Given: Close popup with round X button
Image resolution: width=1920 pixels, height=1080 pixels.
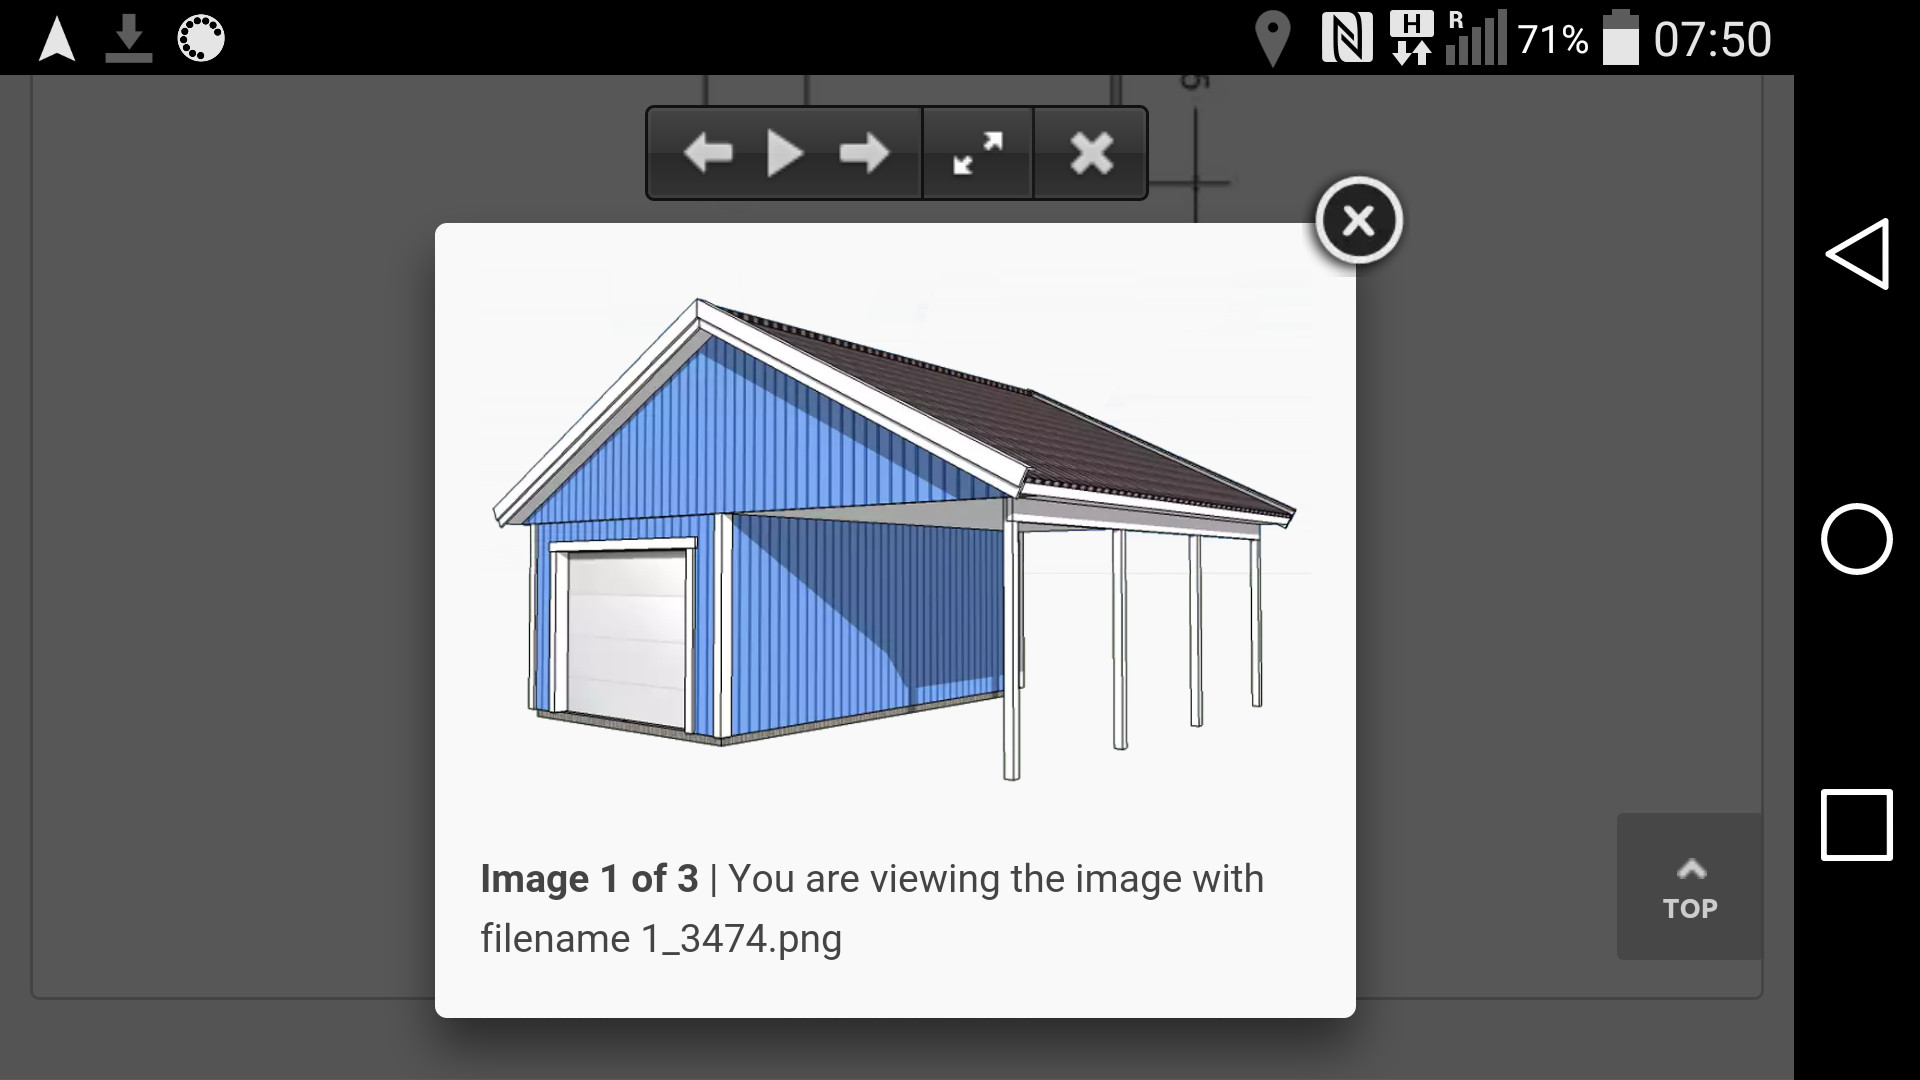Looking at the screenshot, I should [1358, 221].
